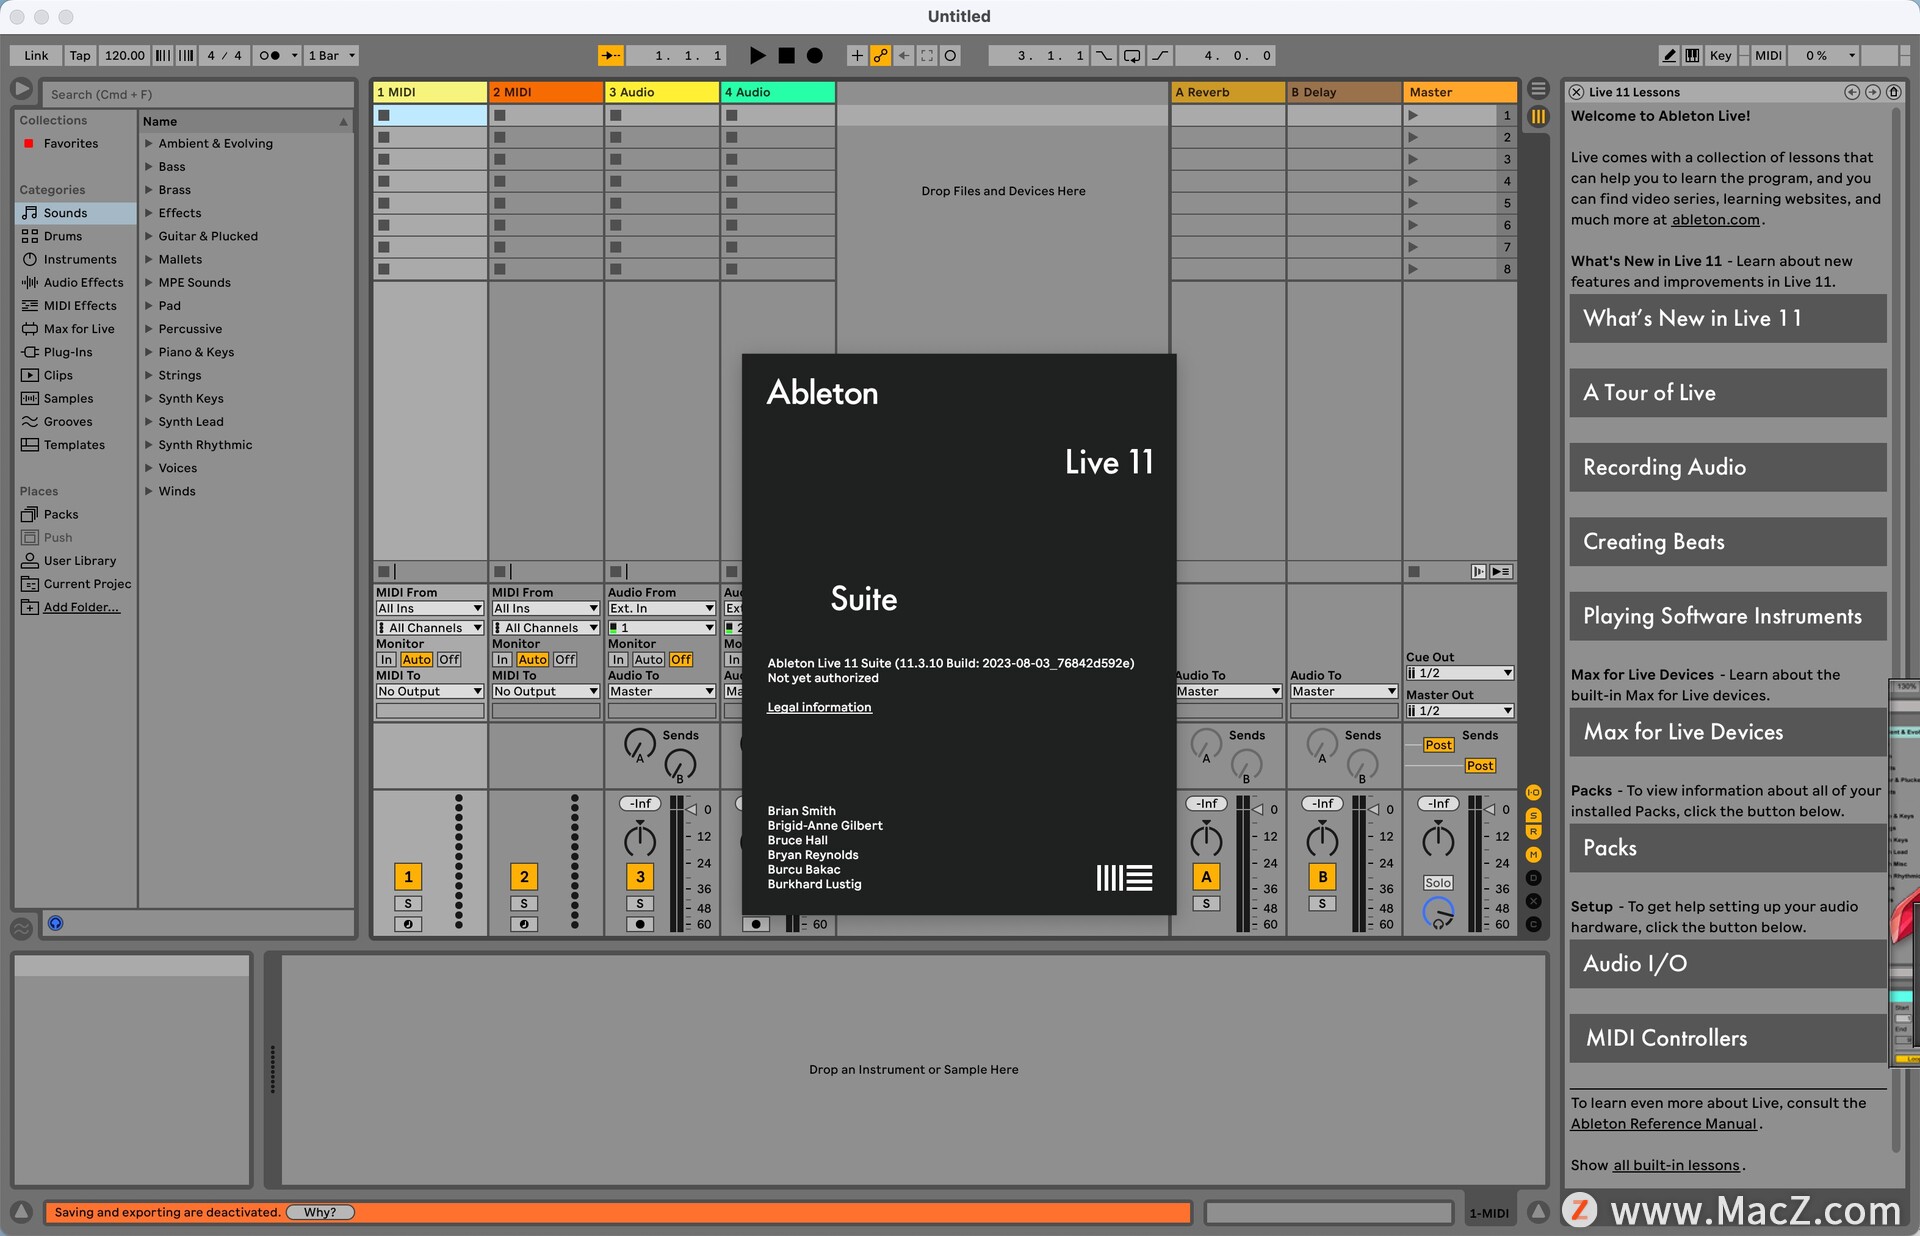Screen dimensions: 1920x1236
Task: Switch to Session view icon
Action: (1539, 116)
